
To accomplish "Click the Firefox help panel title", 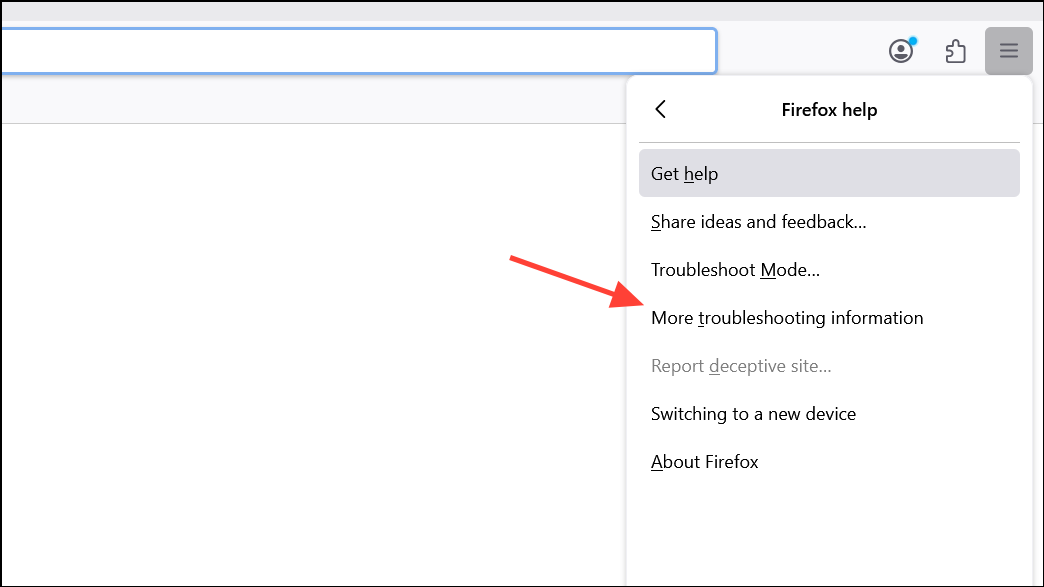I will pos(829,110).
